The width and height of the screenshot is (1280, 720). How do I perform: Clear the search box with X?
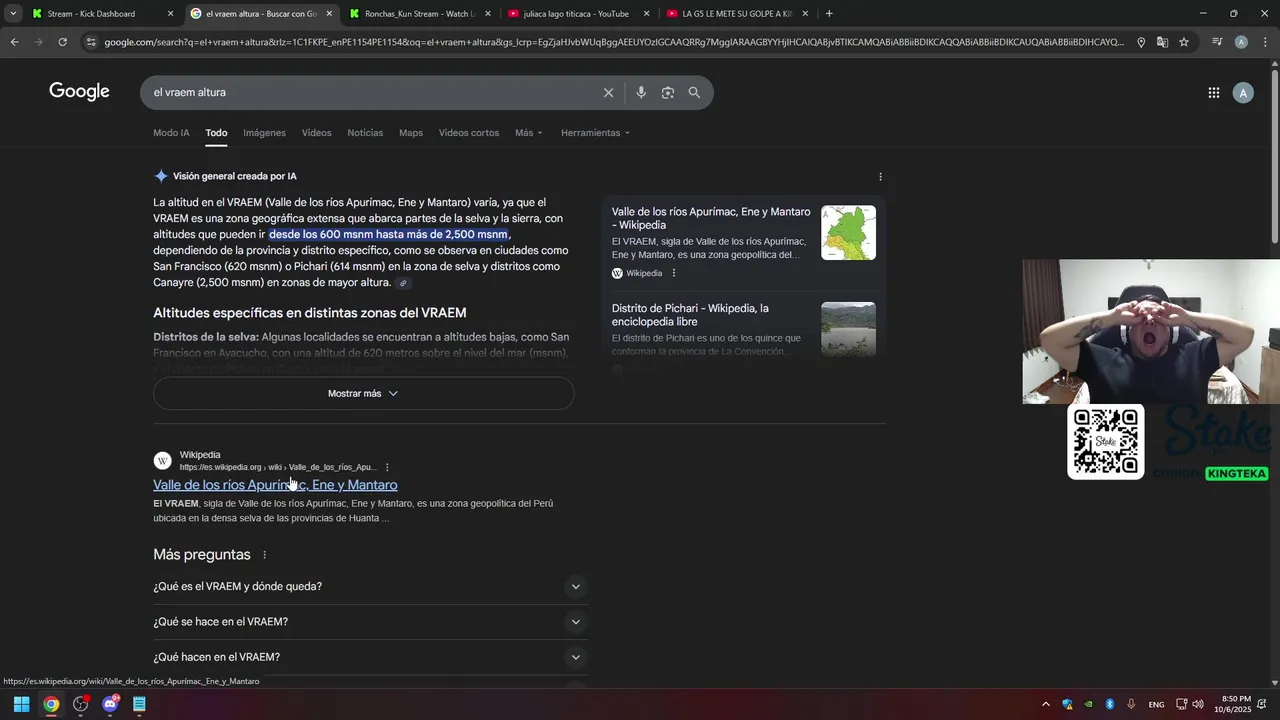(x=608, y=93)
